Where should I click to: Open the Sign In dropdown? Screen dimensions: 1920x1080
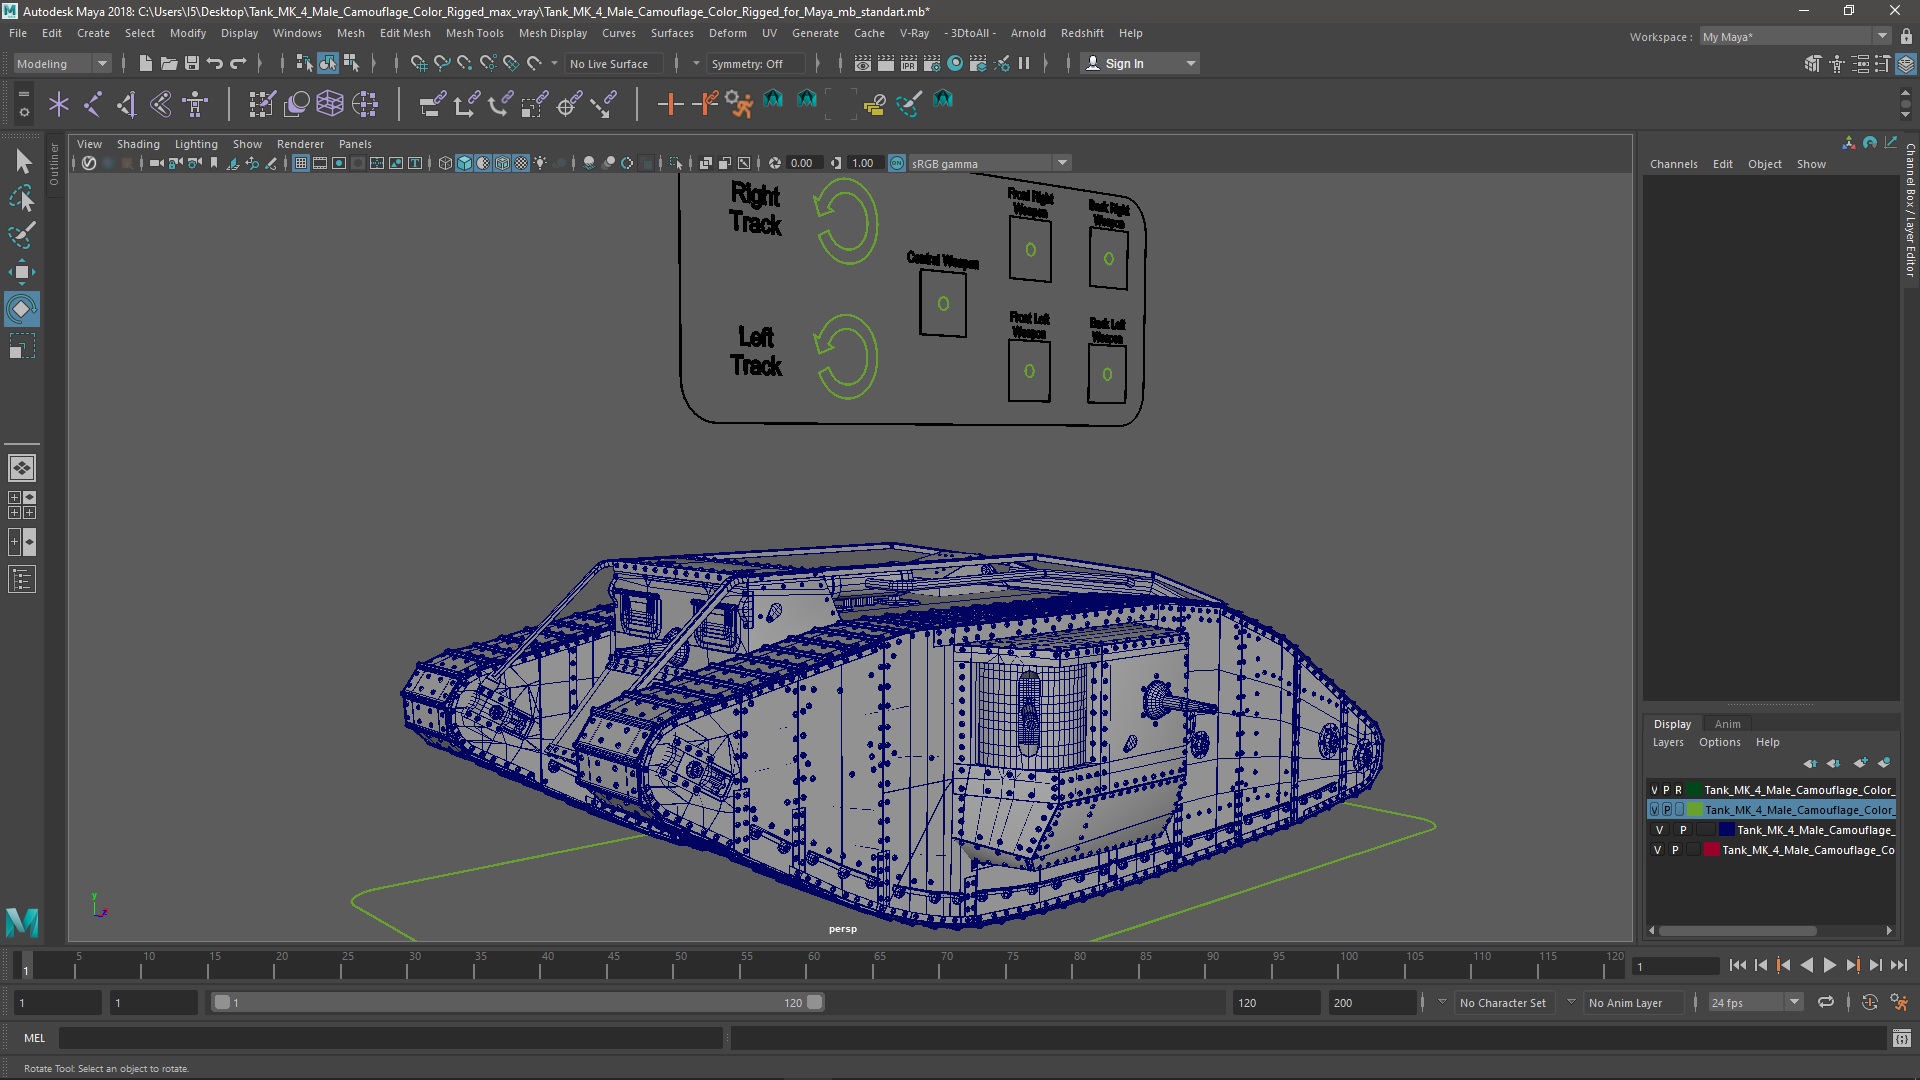[x=1140, y=63]
